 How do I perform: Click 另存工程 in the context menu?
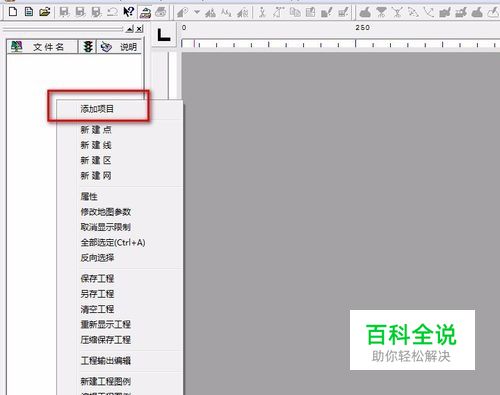point(97,294)
